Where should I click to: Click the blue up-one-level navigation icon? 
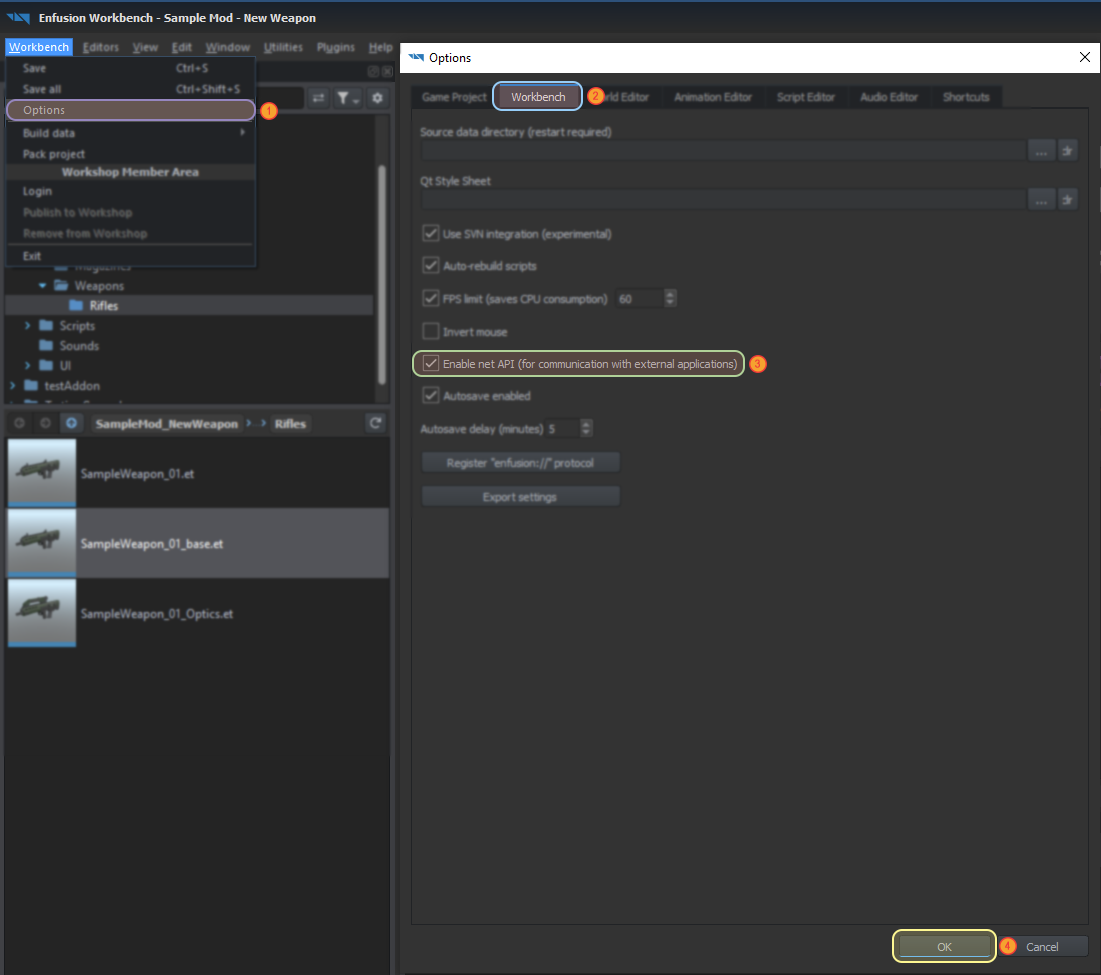[x=72, y=423]
